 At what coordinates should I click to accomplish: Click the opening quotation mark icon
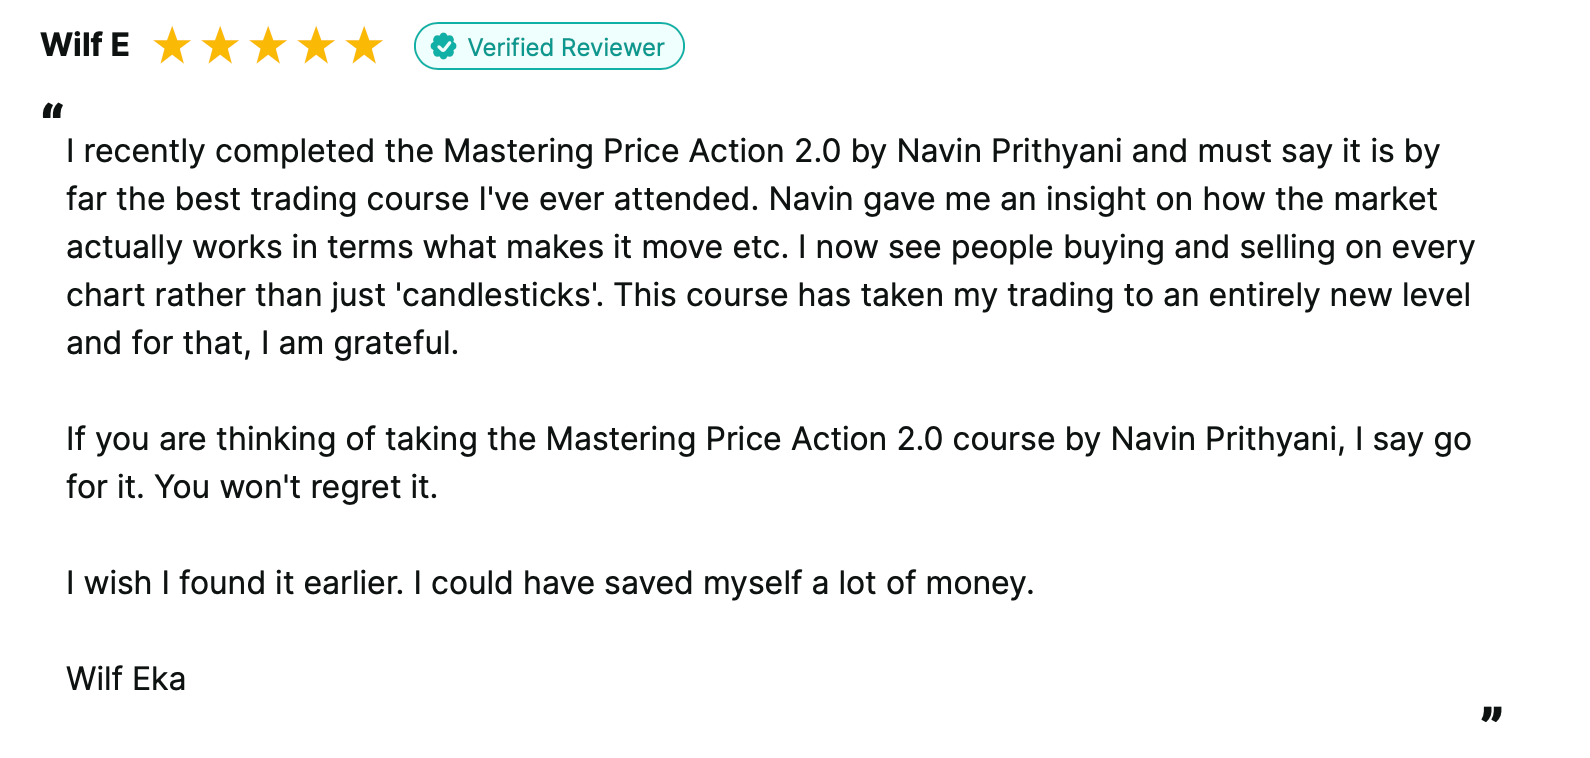click(x=53, y=111)
